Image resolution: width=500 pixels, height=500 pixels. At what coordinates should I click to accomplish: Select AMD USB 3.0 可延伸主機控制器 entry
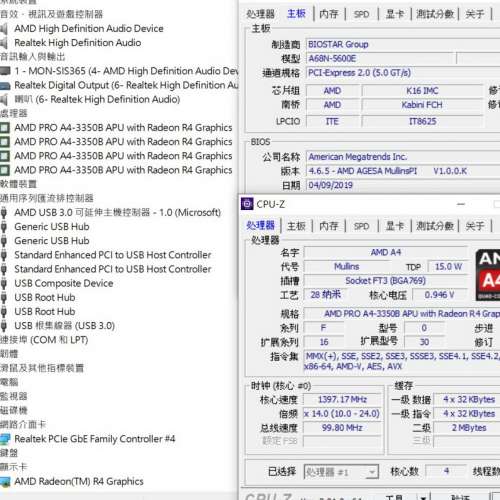[117, 213]
